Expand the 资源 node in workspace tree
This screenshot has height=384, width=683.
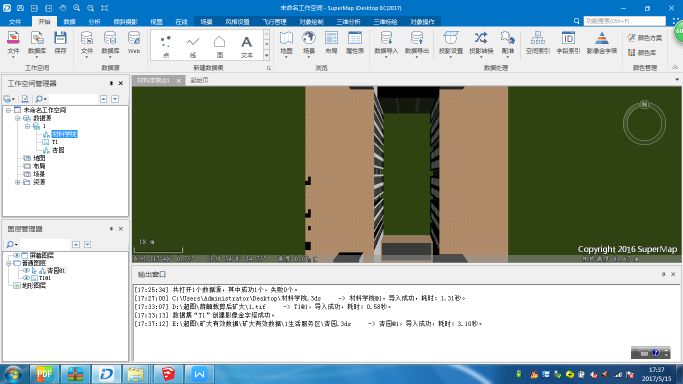tap(17, 182)
